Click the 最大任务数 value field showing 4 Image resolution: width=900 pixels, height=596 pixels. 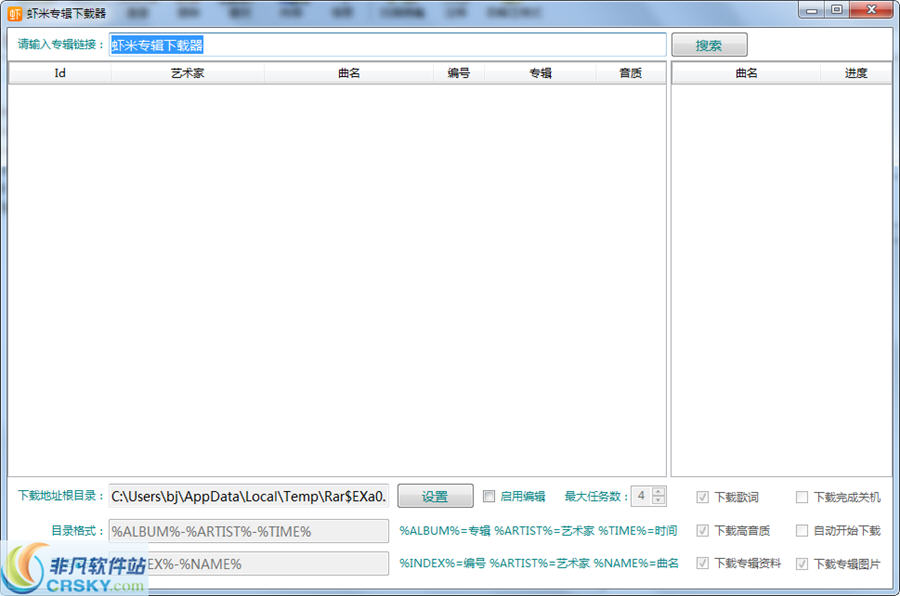[641, 496]
